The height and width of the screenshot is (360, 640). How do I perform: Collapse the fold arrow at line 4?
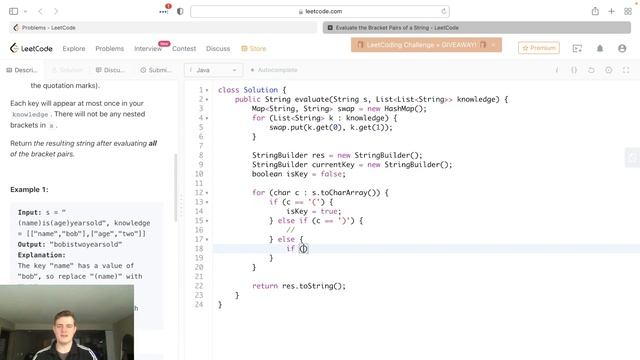coord(207,118)
